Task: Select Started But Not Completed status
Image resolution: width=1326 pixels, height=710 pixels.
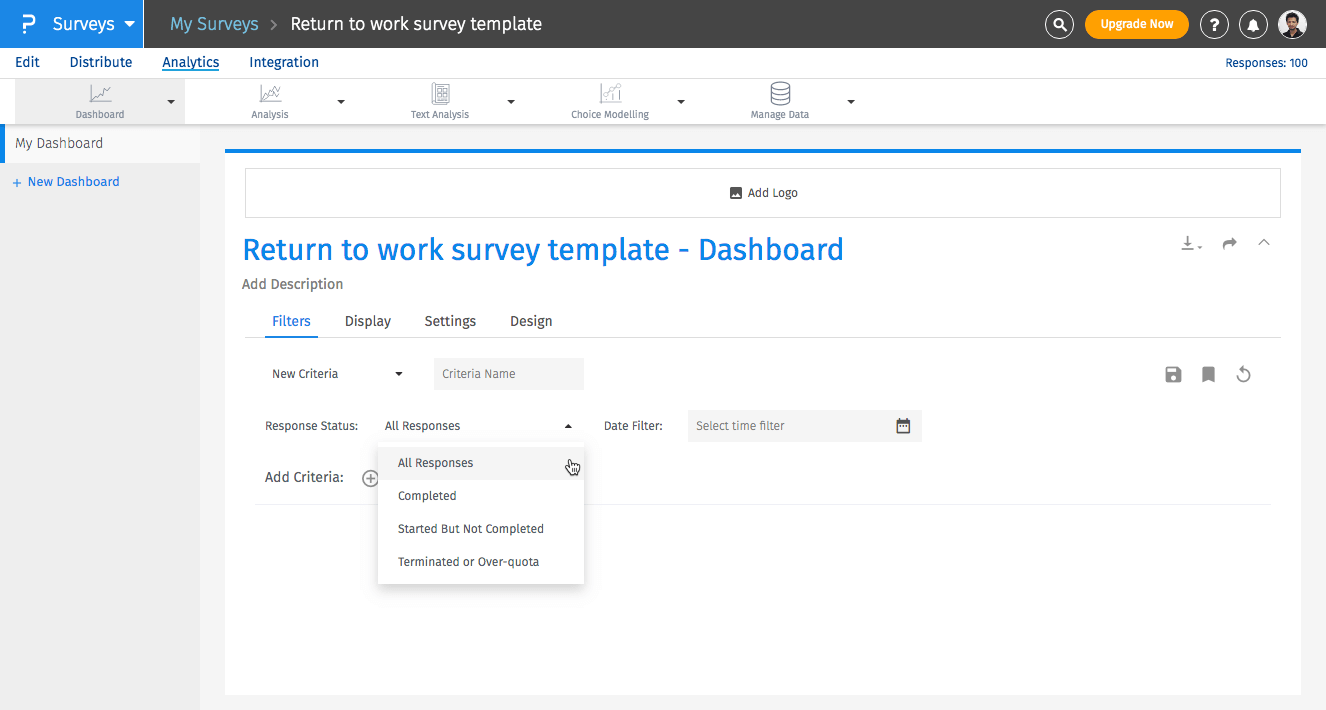Action: point(470,528)
